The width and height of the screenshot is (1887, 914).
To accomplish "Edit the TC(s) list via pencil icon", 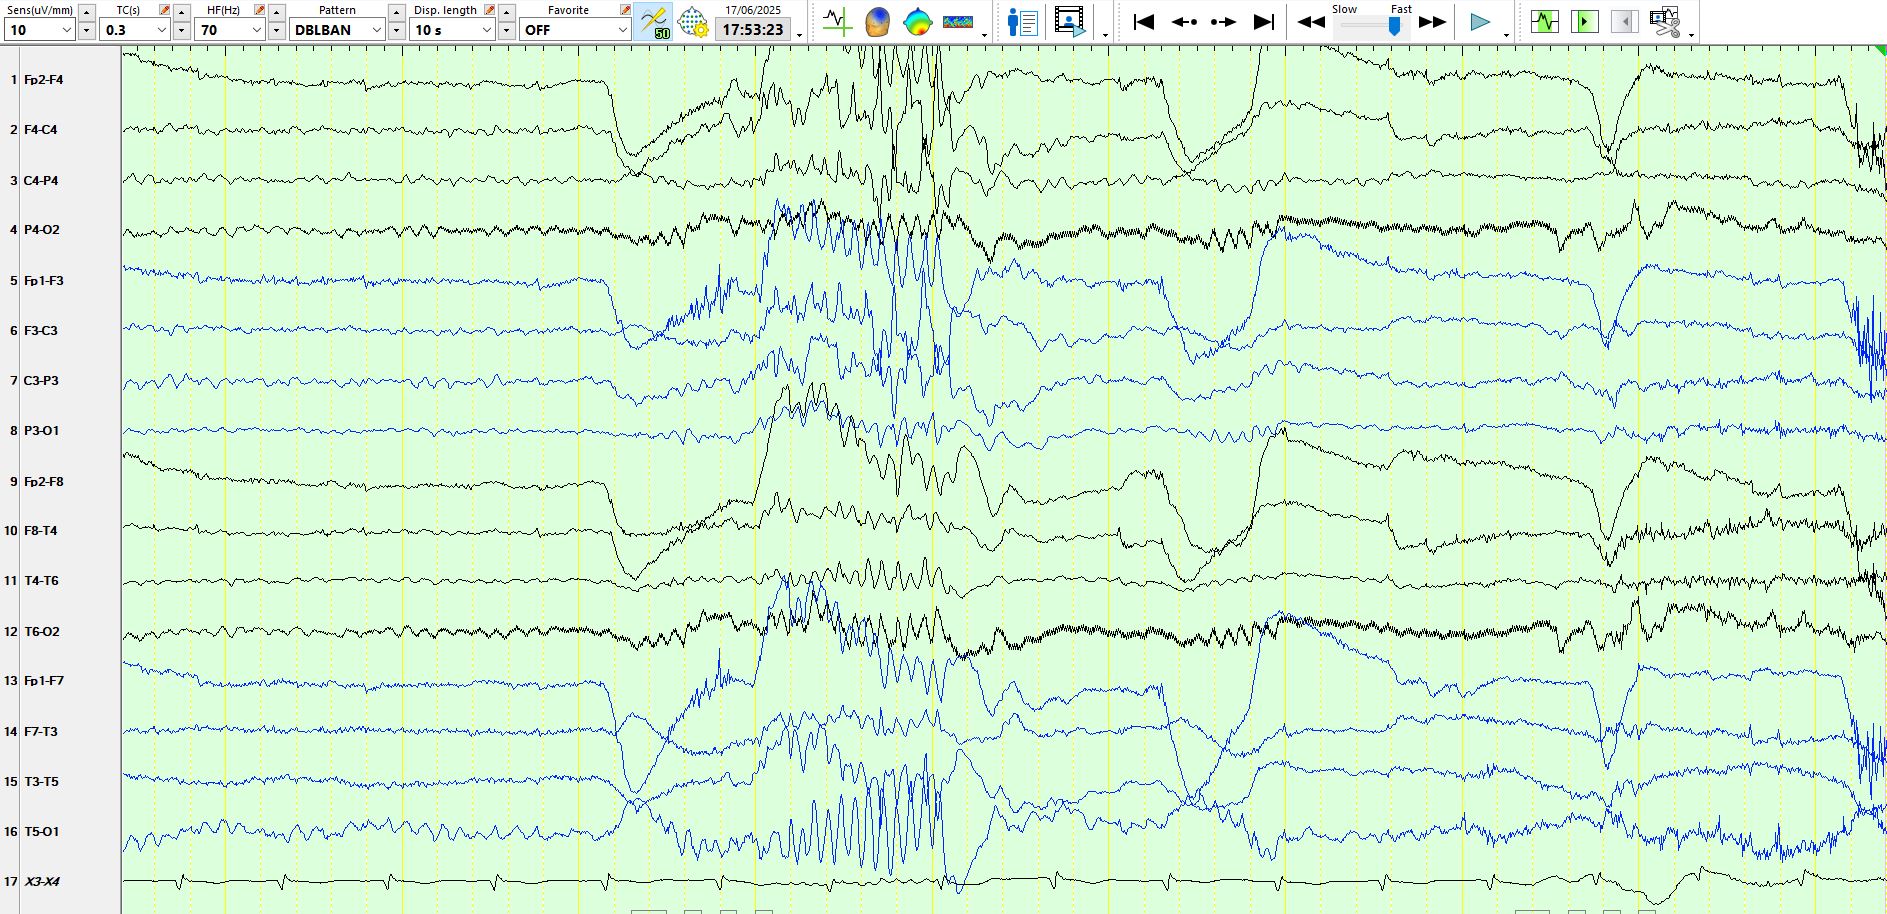I will pos(165,10).
